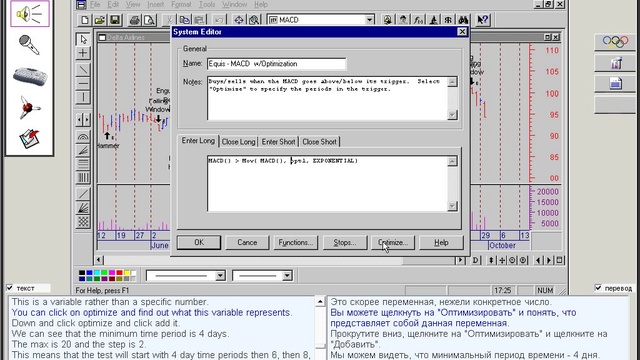Click the Notes scrollbar down arrow
The width and height of the screenshot is (640, 360).
[452, 115]
